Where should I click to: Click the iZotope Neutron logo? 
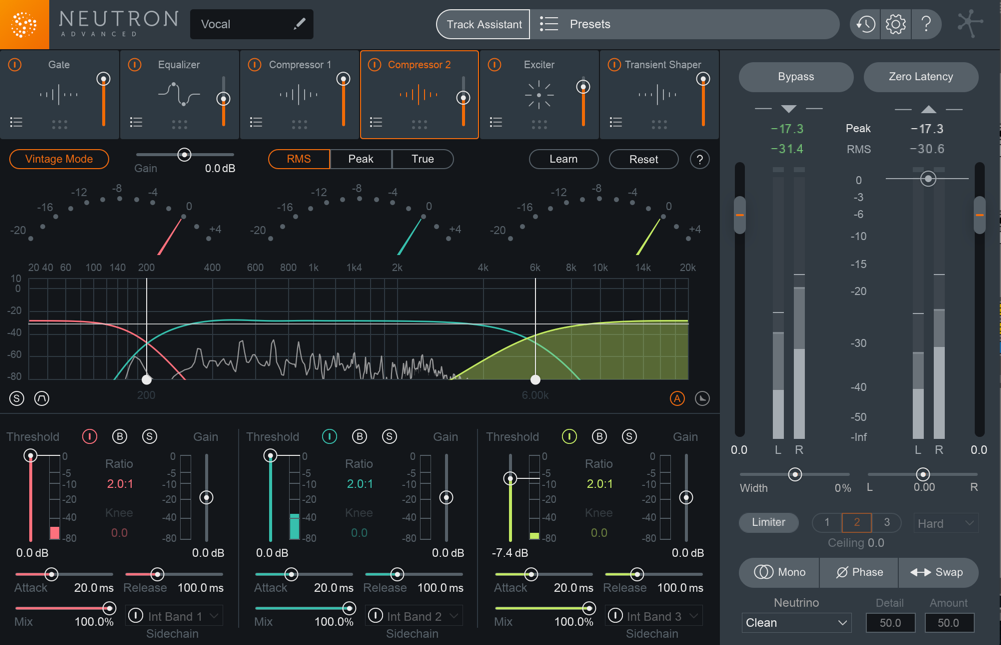point(24,24)
